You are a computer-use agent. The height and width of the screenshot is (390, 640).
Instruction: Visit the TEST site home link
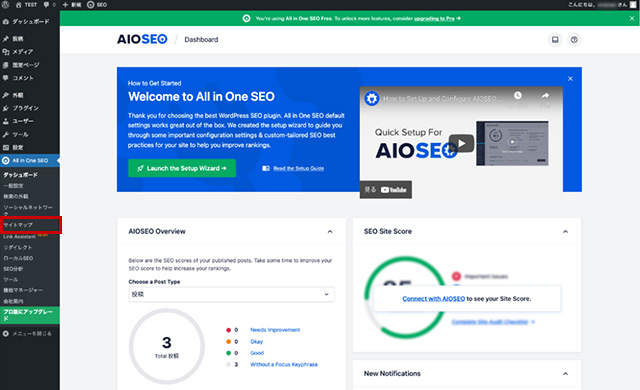[x=27, y=4]
